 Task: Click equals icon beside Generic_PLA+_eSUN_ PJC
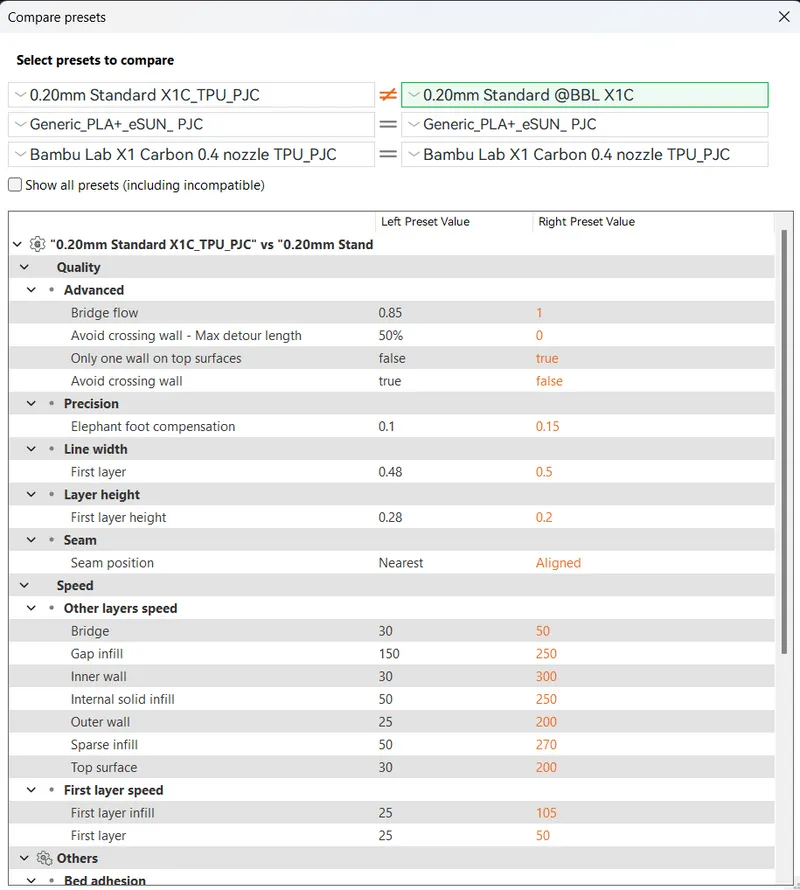point(388,124)
